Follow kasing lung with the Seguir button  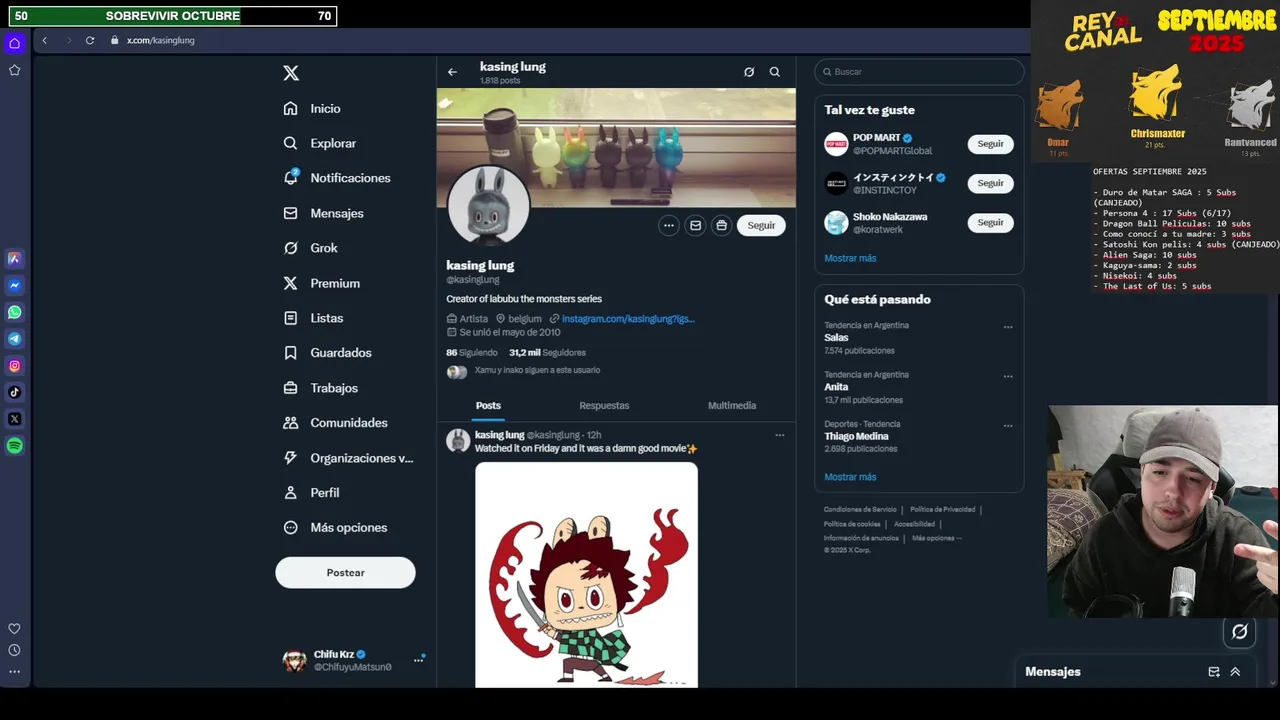761,226
